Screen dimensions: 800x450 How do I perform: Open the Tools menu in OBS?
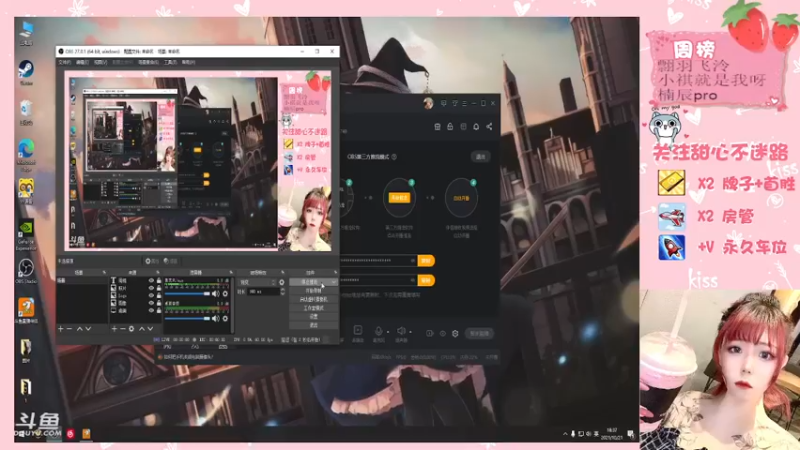(x=170, y=62)
